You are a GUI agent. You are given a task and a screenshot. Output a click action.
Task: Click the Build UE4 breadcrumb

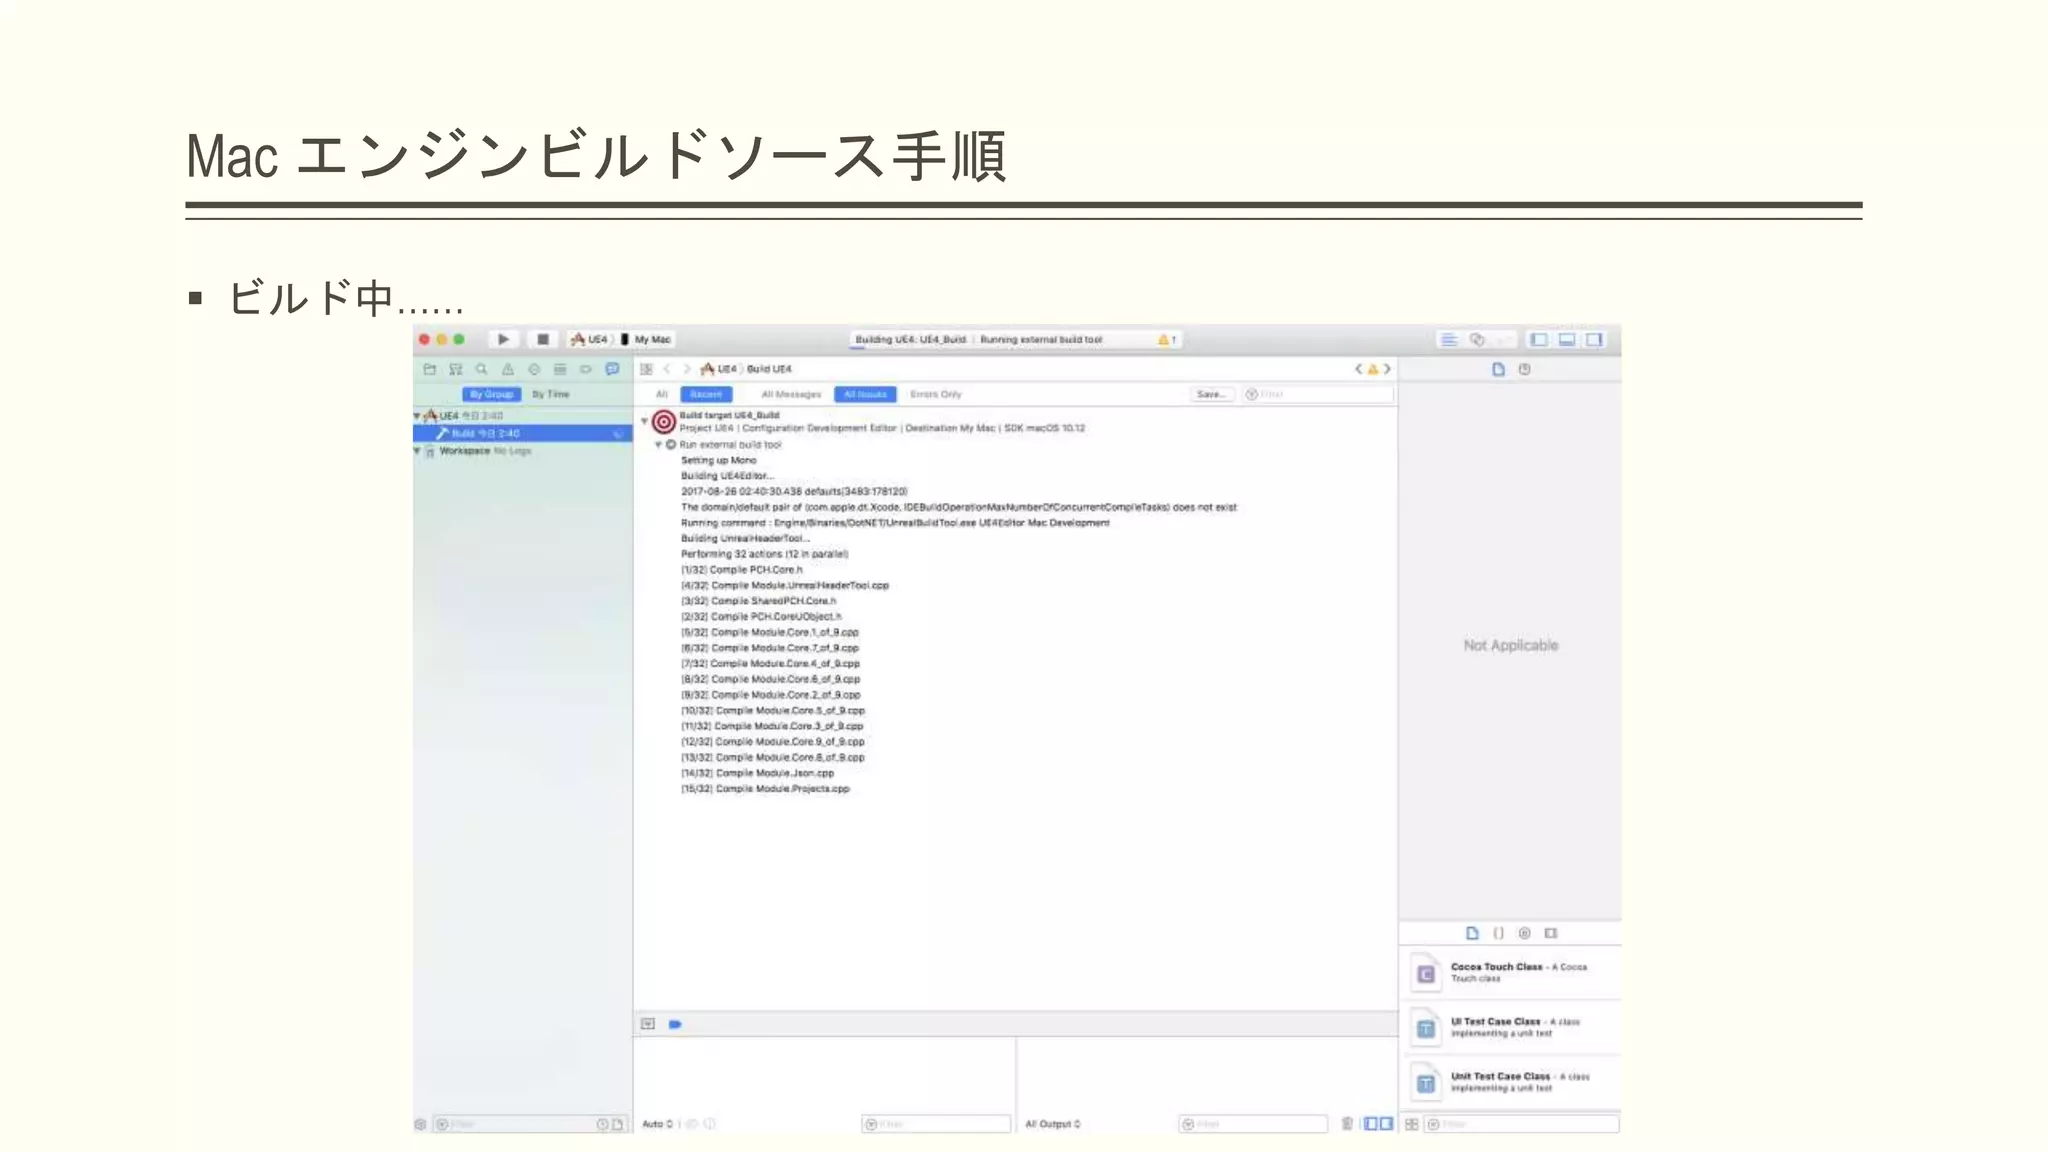coord(769,369)
